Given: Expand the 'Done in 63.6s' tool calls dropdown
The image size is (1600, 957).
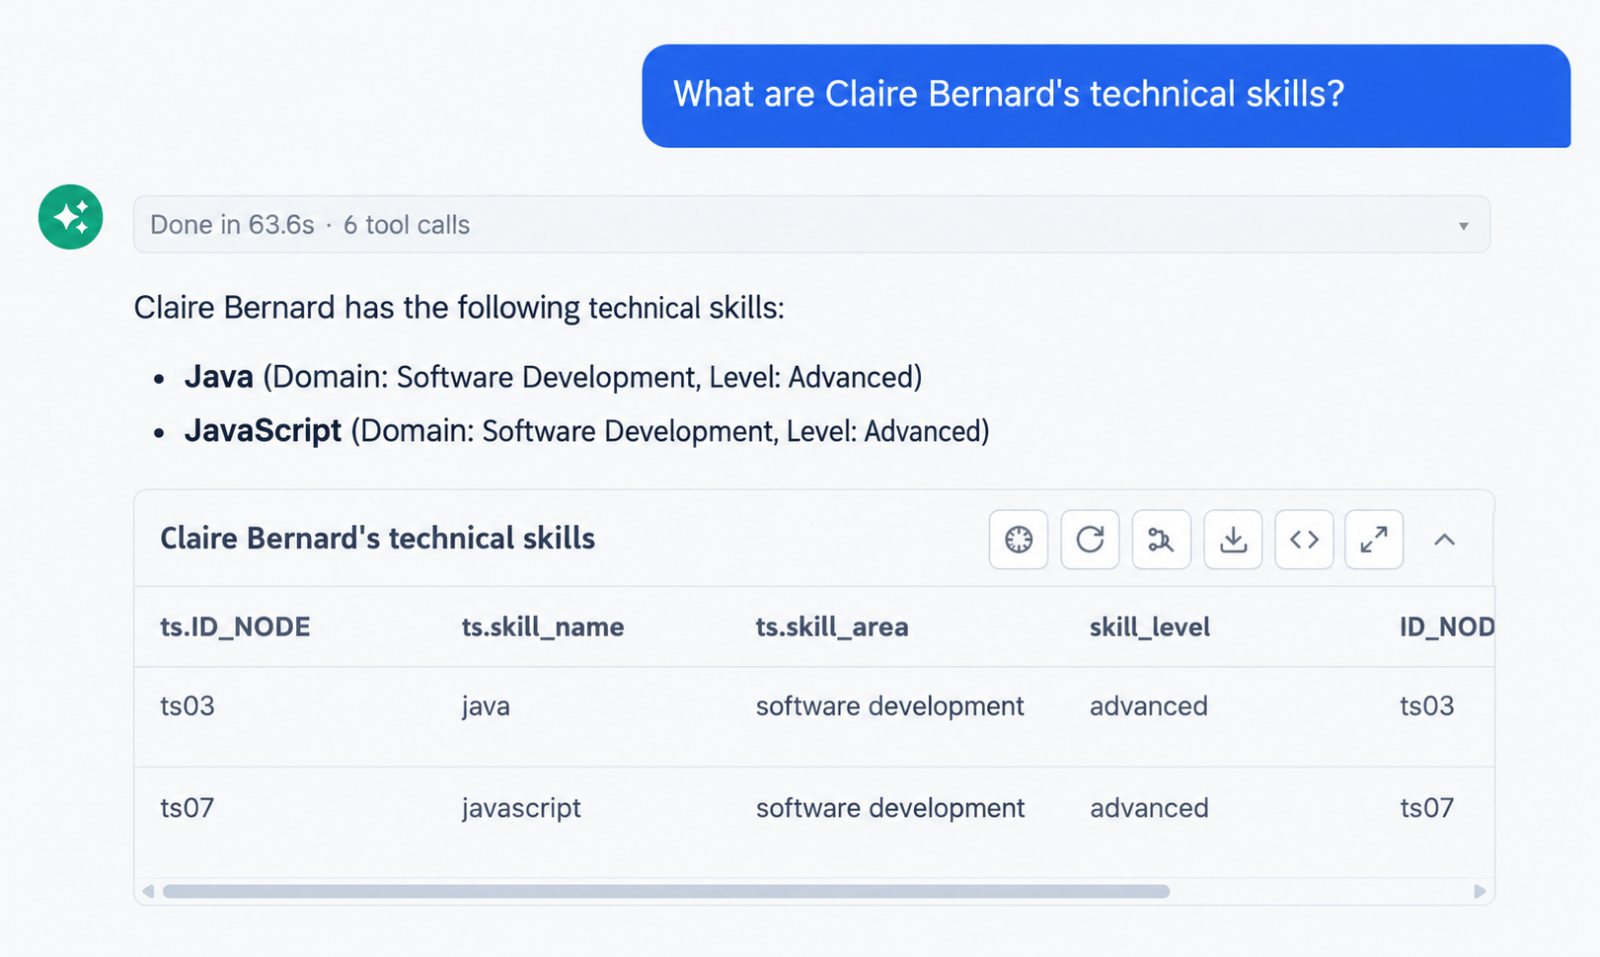Looking at the screenshot, I should point(811,225).
